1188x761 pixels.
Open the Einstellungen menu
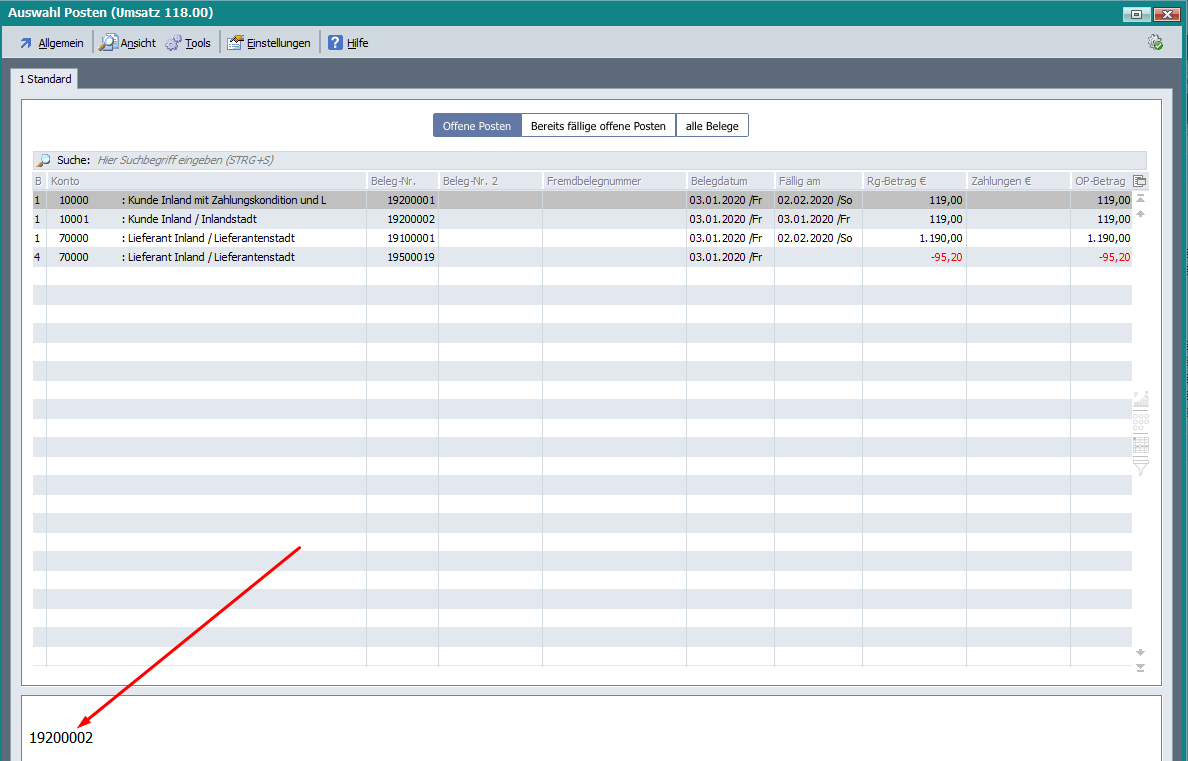click(269, 43)
